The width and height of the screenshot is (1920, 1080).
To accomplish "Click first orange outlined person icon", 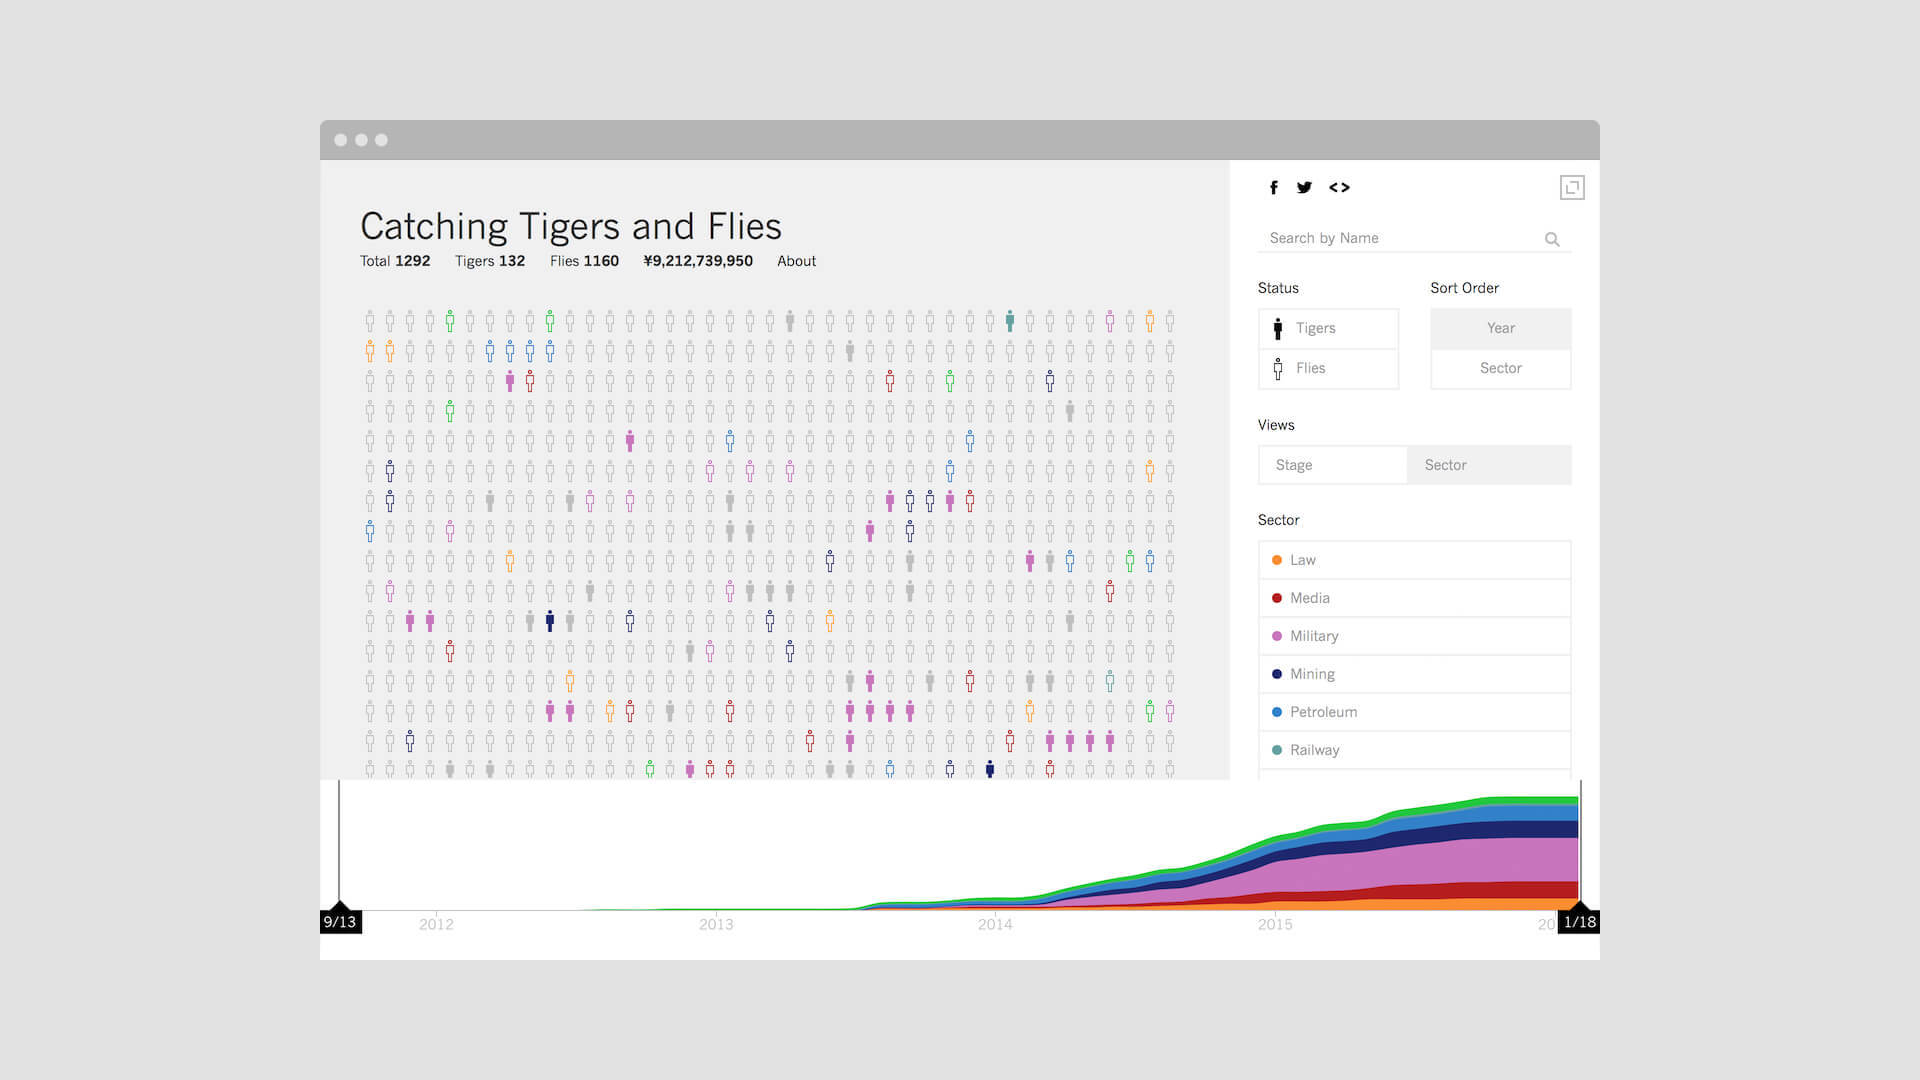I will [x=1150, y=321].
